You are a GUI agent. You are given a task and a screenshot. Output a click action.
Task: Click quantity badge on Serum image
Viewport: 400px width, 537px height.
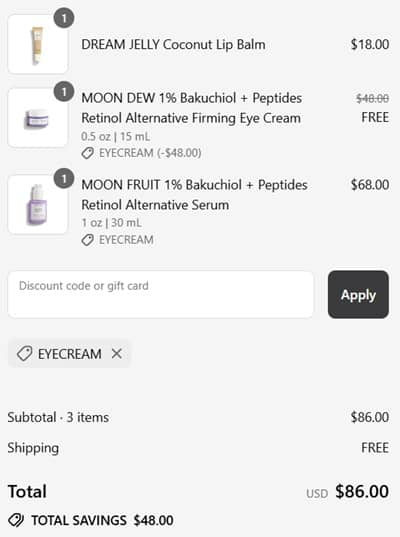(64, 178)
